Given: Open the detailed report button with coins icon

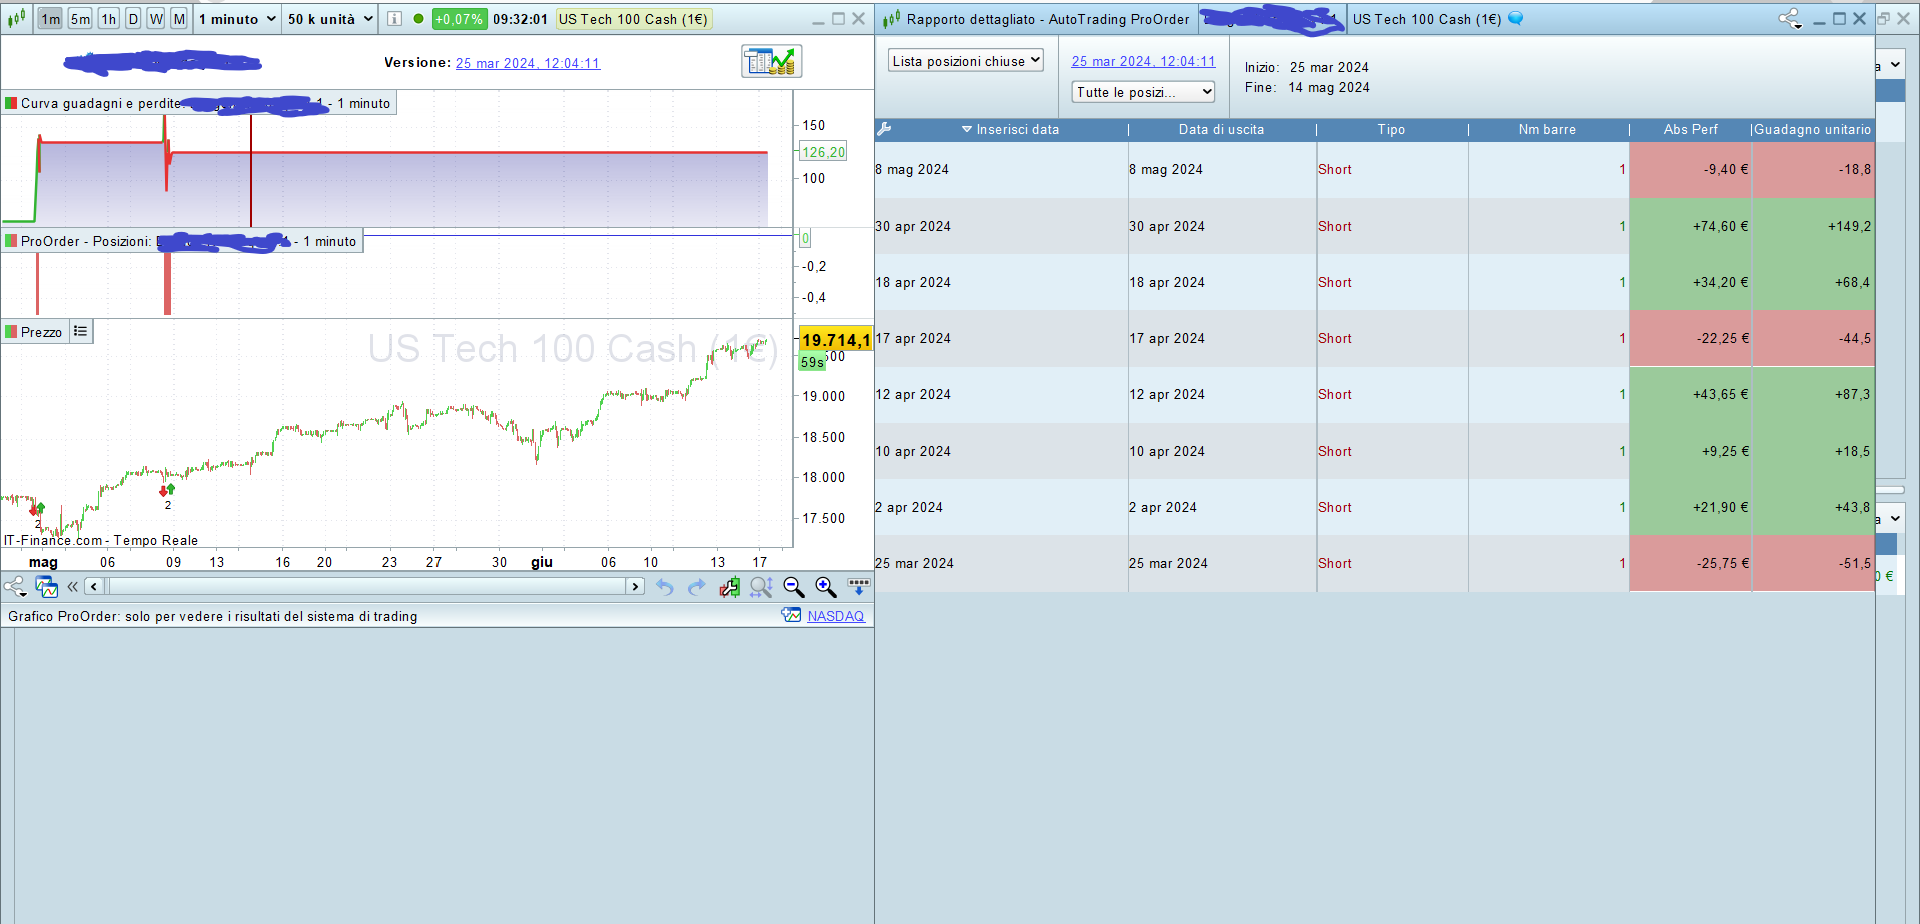Looking at the screenshot, I should tap(771, 61).
